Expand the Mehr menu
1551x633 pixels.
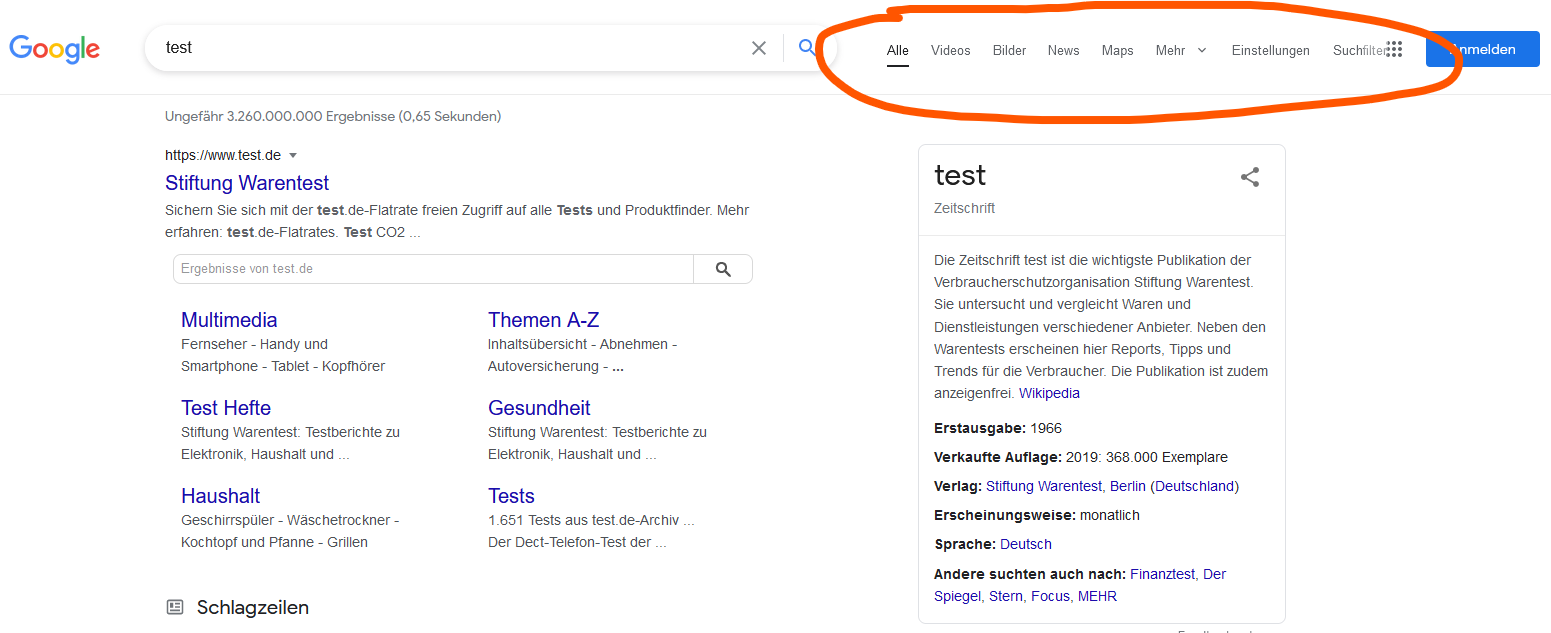[1181, 50]
